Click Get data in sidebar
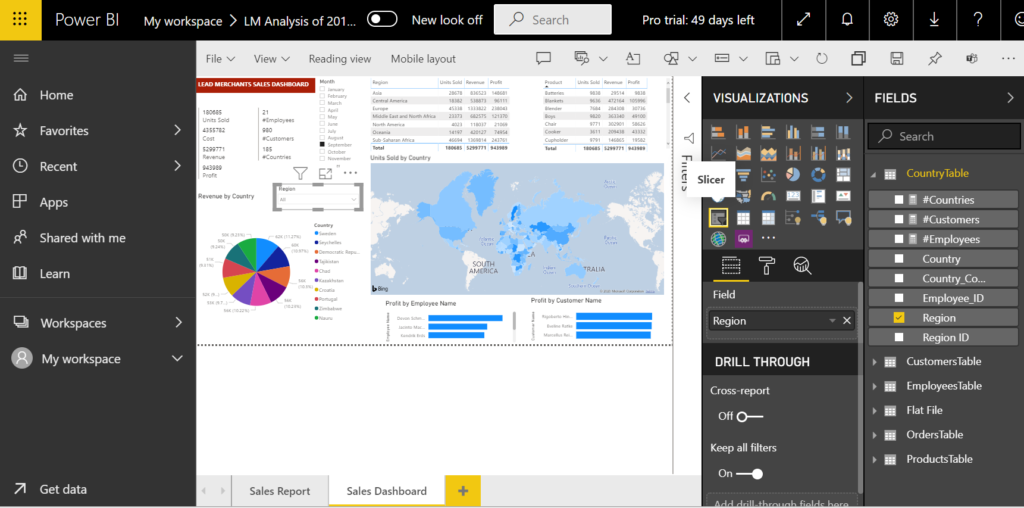 tap(63, 489)
